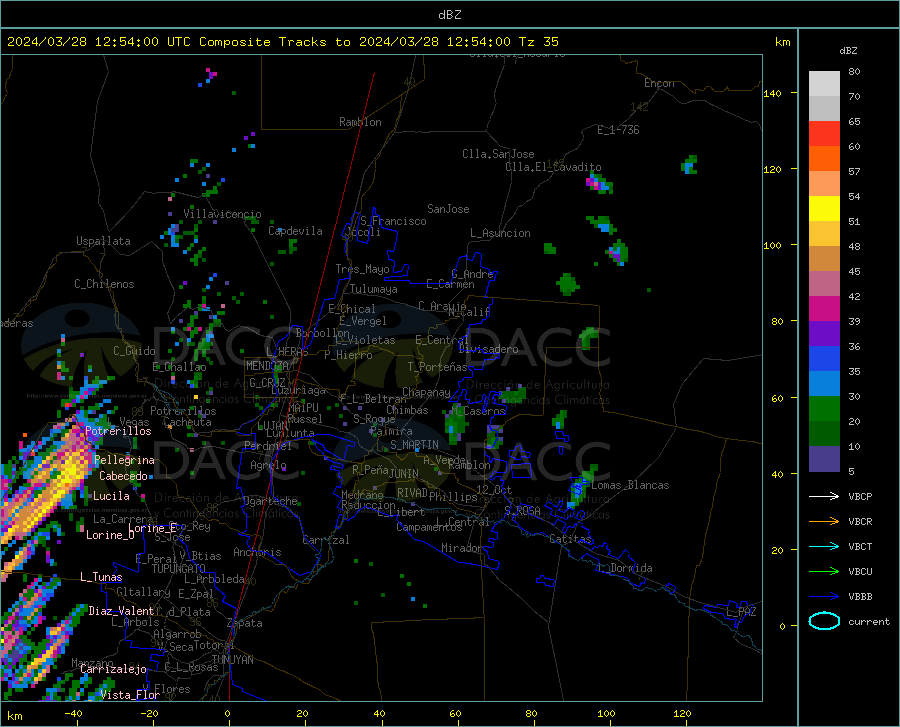Click the strong echo cell near Clla.El_Cavadito
Viewport: 900px width, 727px height.
point(599,184)
